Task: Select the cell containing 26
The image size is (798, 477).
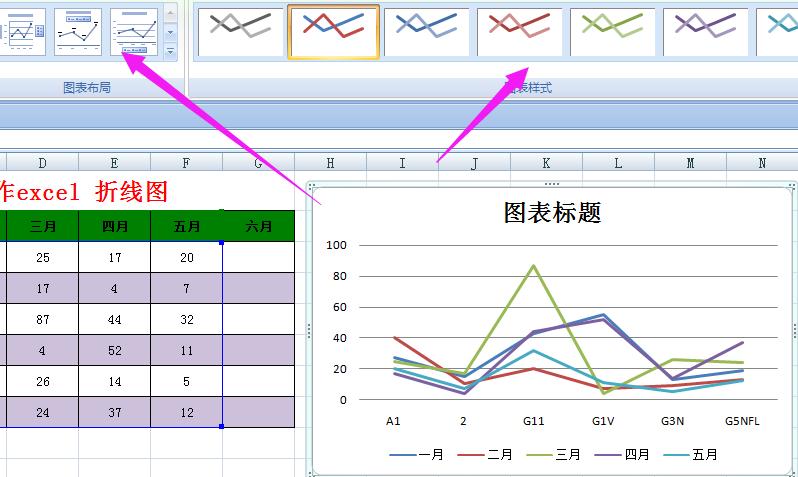Action: [43, 382]
